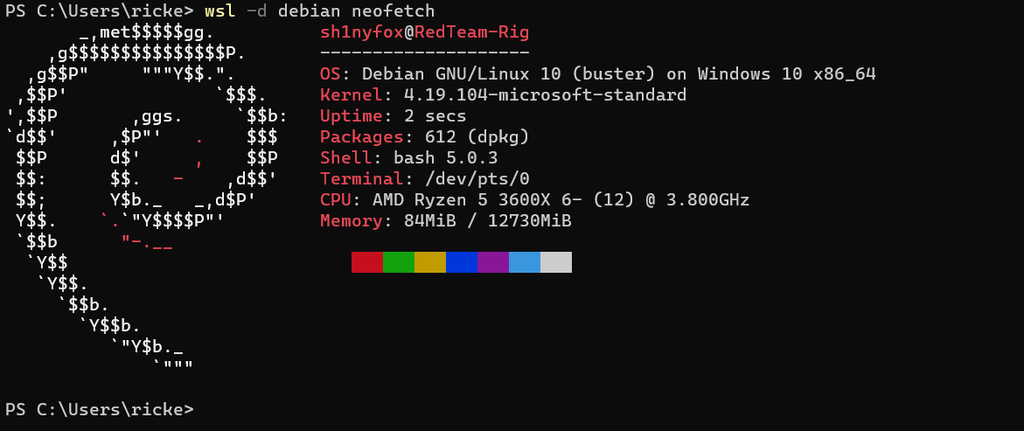Select the yellow color block
Image resolution: width=1024 pixels, height=431 pixels.
click(430, 262)
